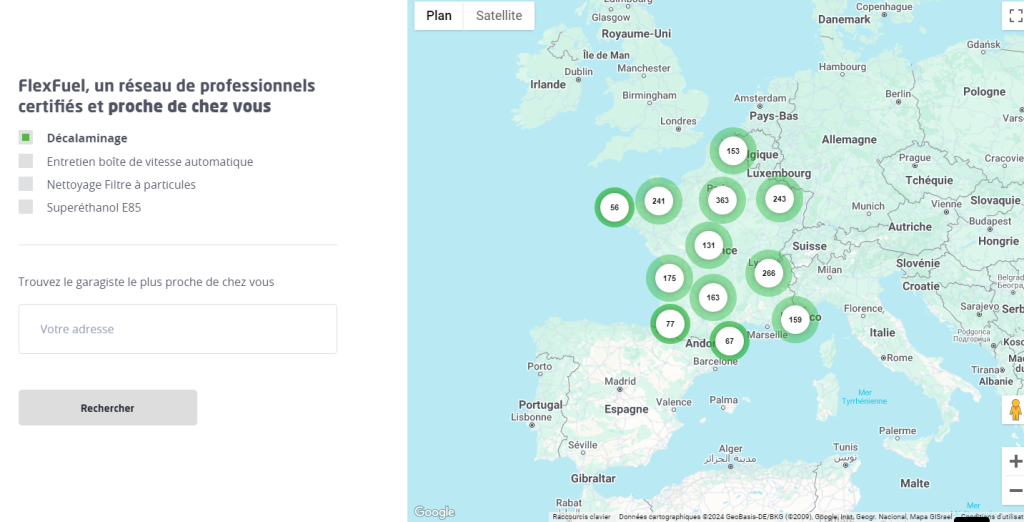Open the cluster marker labeled 56
Viewport: 1024px width, 522px height.
pyautogui.click(x=614, y=208)
